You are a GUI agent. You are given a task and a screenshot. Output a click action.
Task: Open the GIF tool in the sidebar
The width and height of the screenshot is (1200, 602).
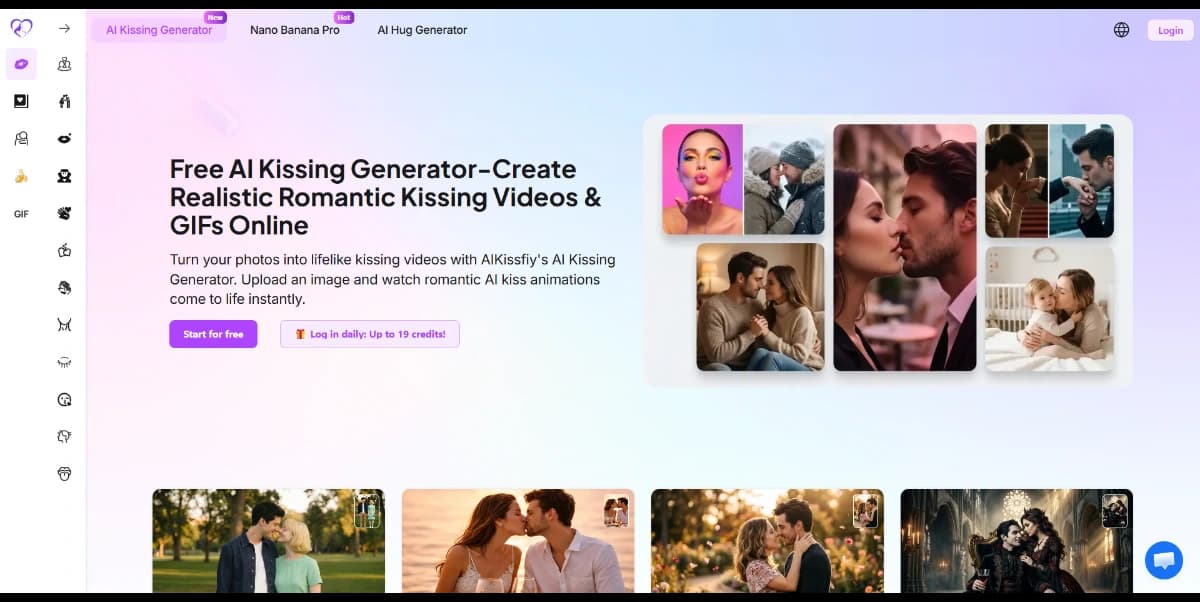21,214
